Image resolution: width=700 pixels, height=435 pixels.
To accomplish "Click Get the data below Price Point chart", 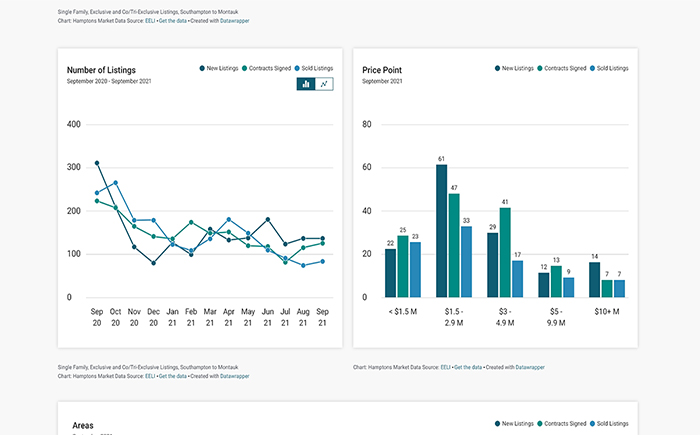I will (468, 367).
